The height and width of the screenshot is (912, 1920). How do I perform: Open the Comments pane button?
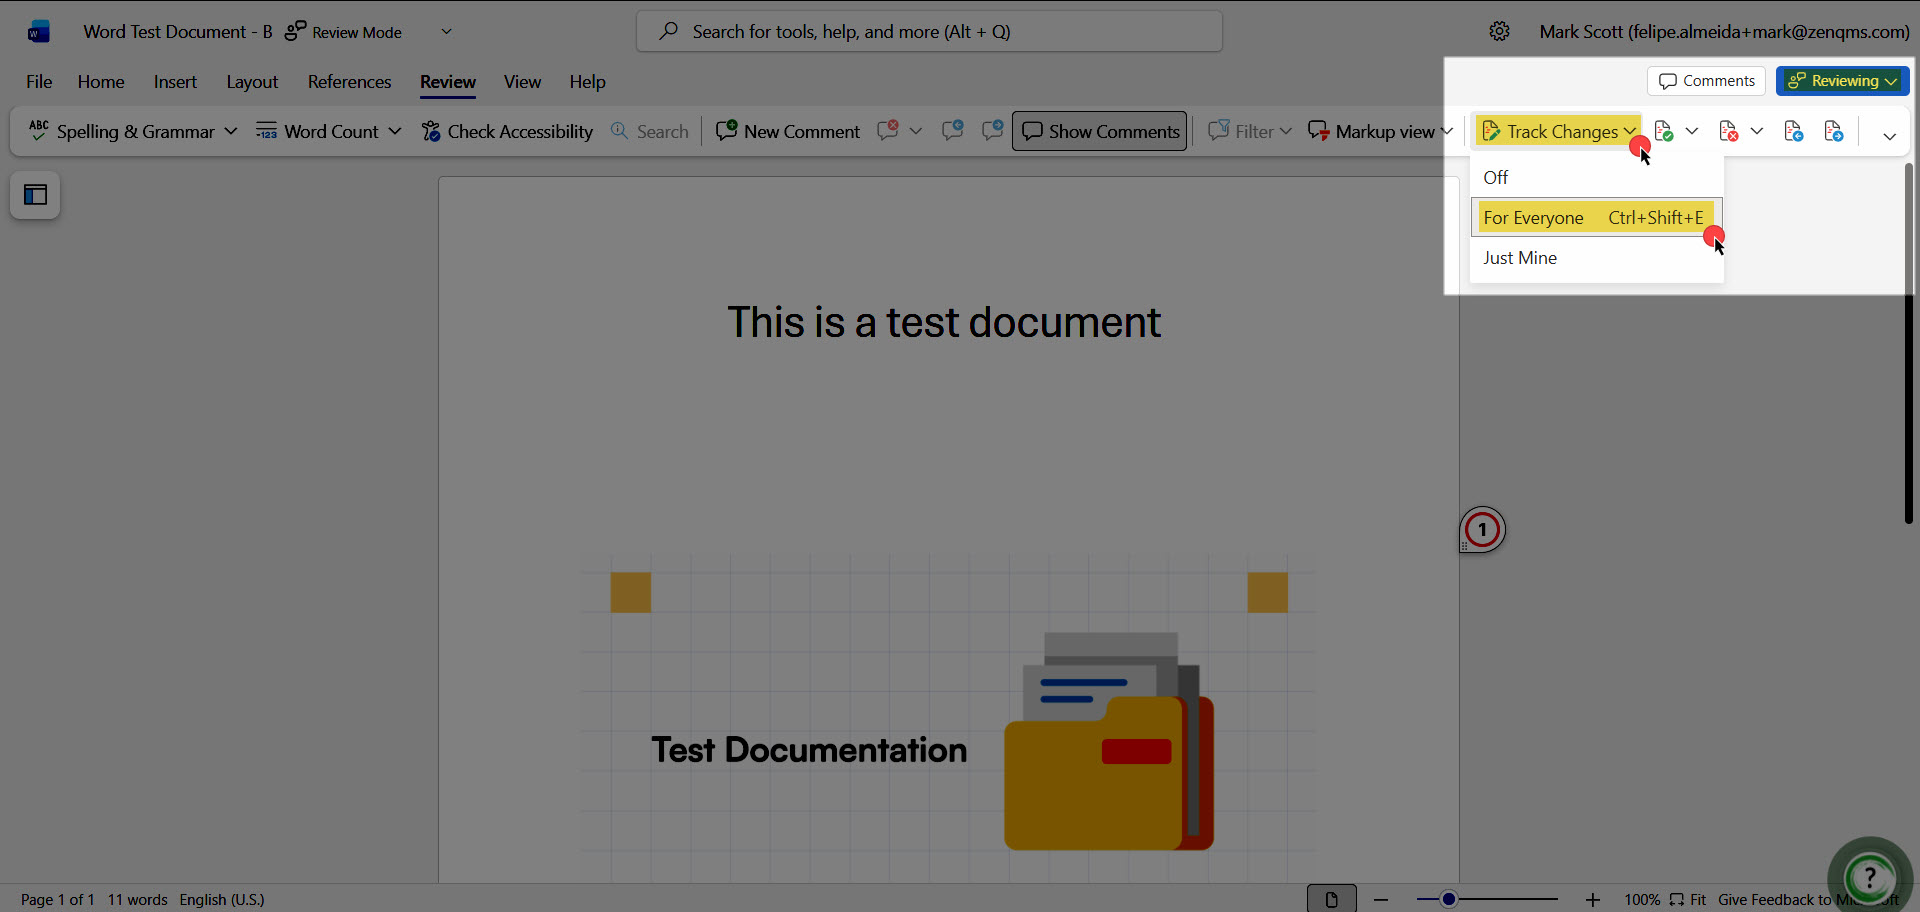click(1706, 81)
